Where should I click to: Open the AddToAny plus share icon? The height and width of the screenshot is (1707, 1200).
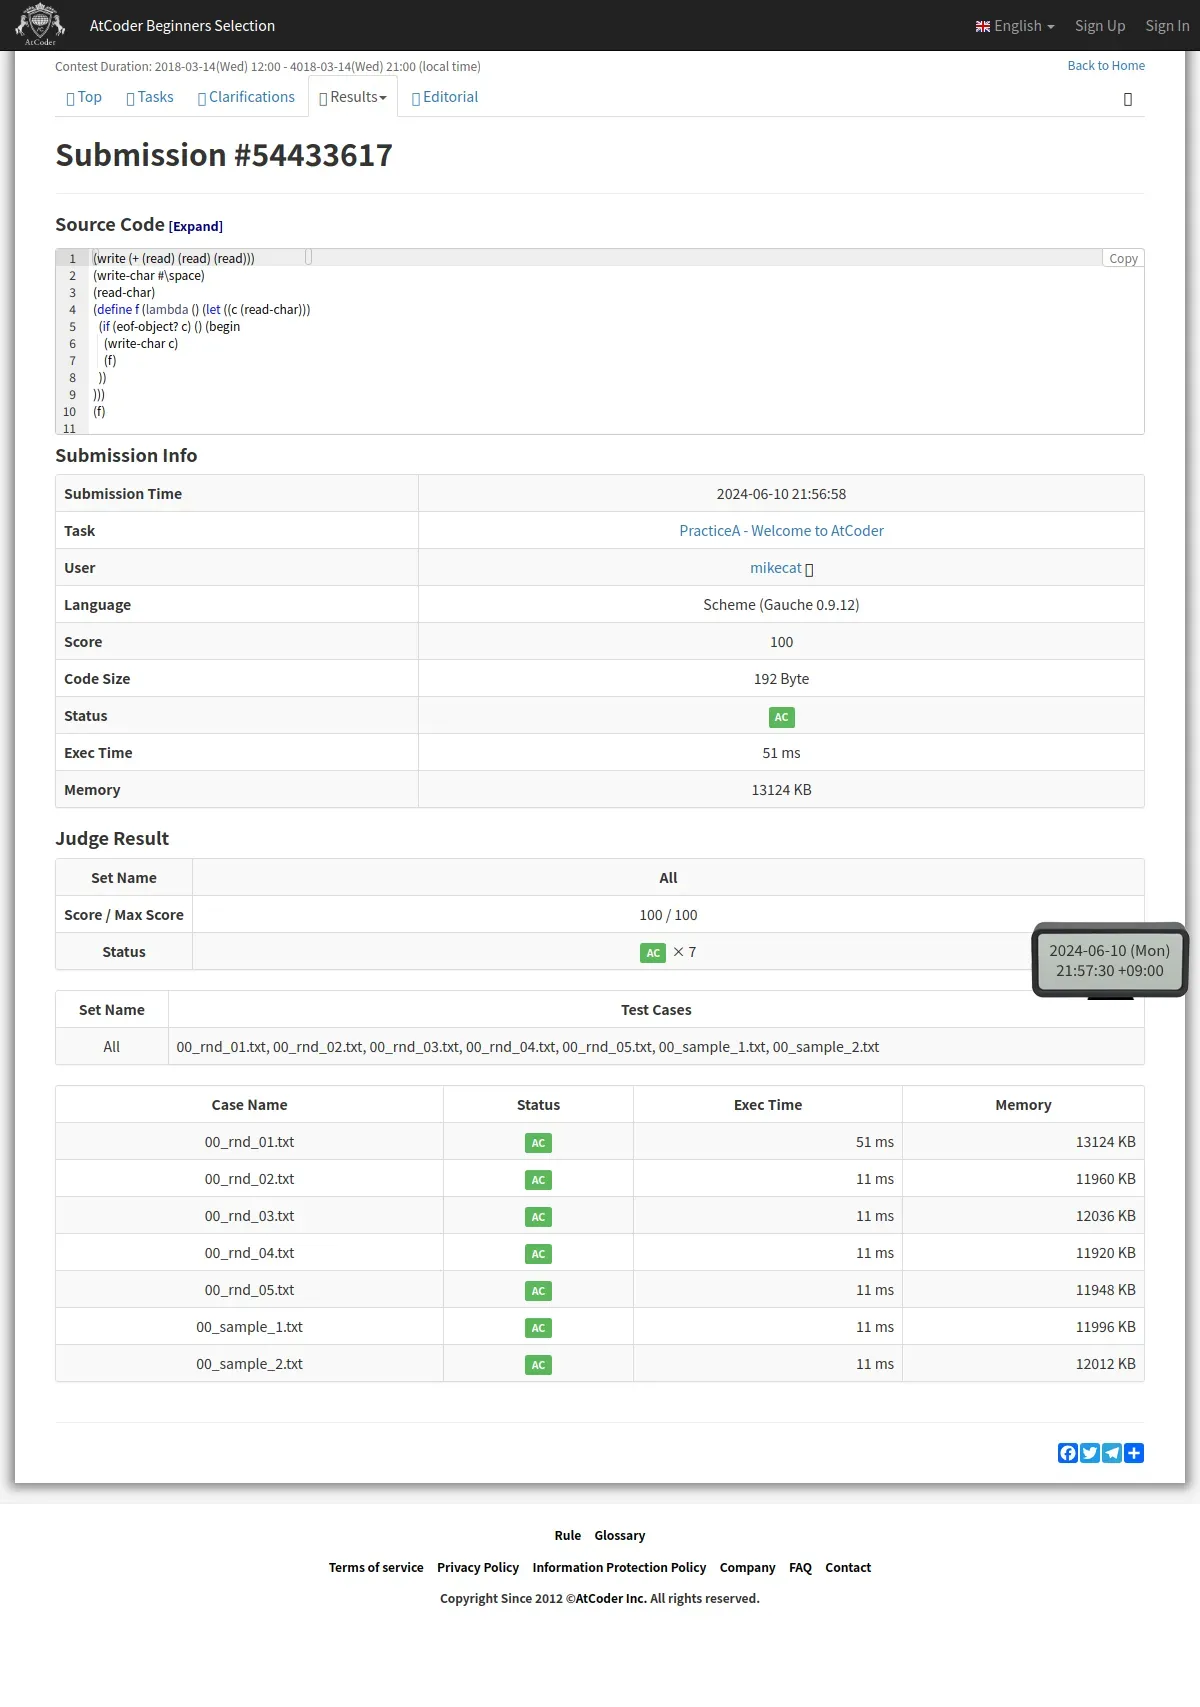click(1134, 1453)
